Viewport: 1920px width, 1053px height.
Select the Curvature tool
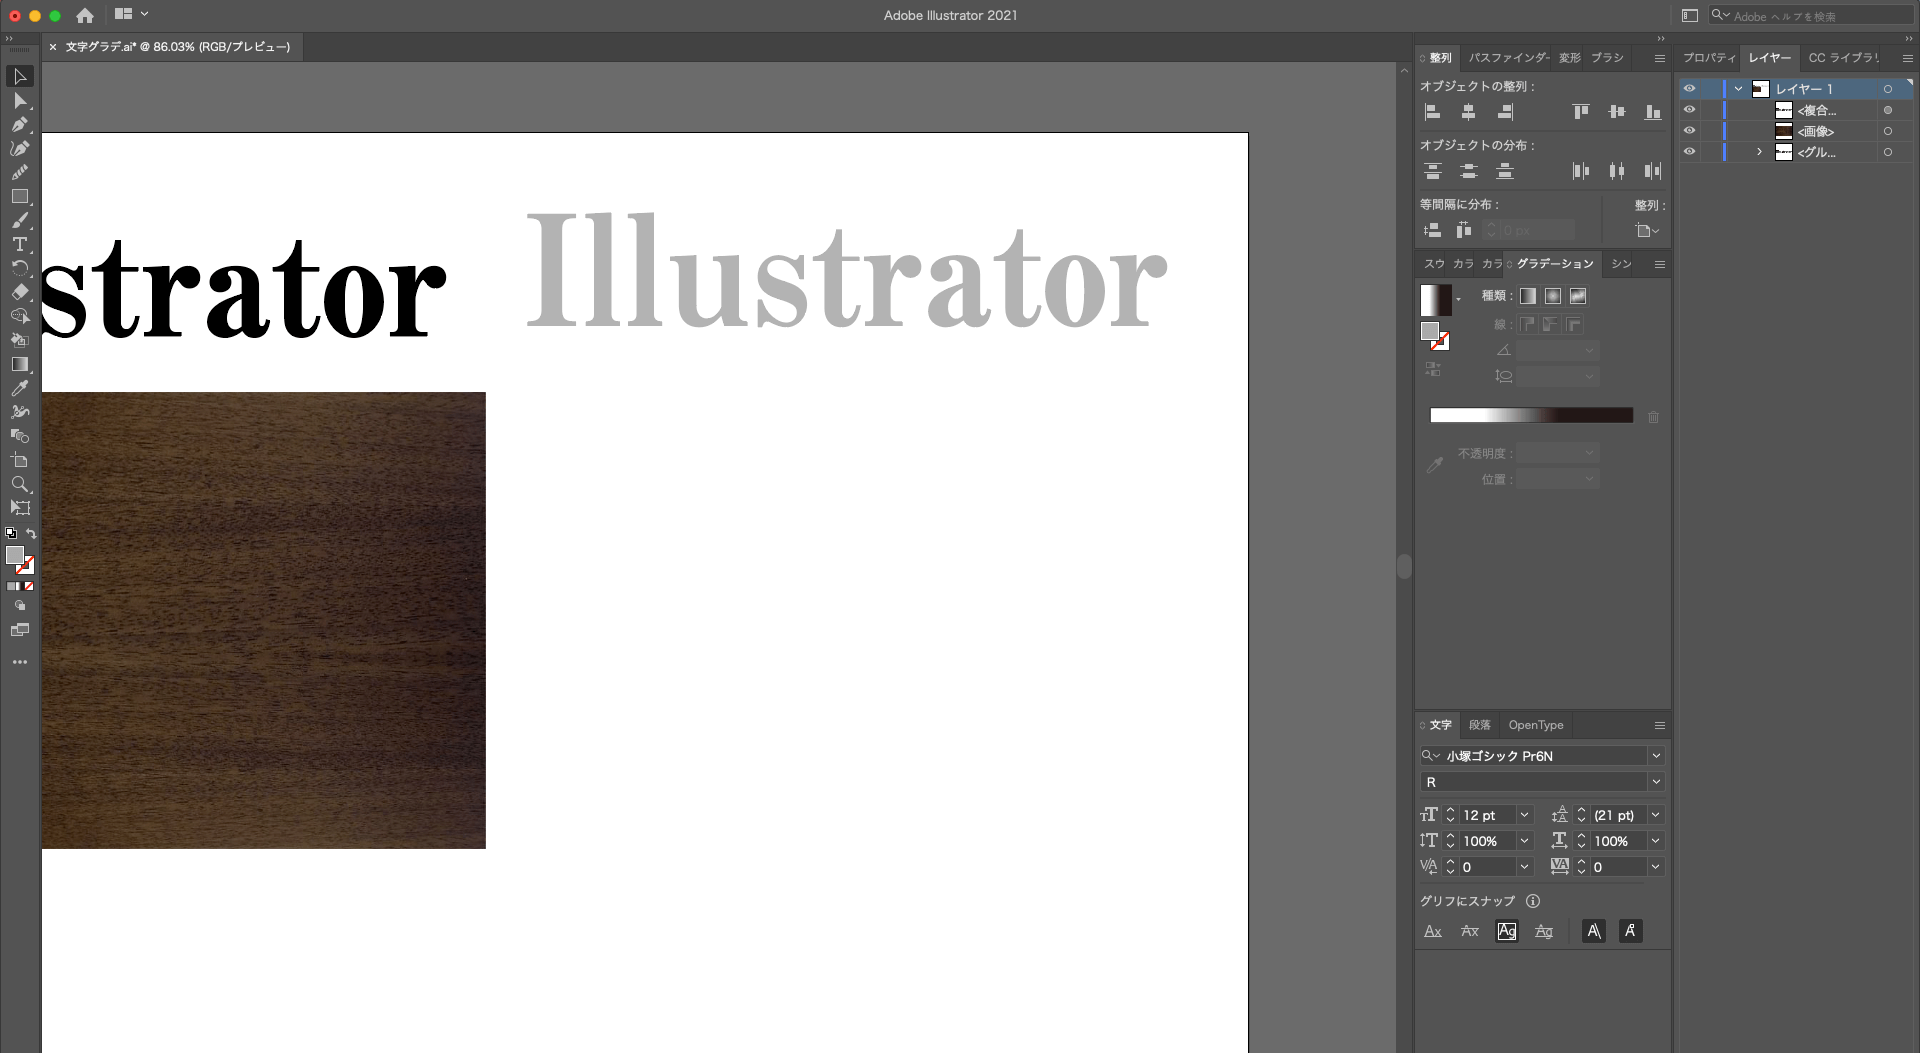[x=19, y=149]
